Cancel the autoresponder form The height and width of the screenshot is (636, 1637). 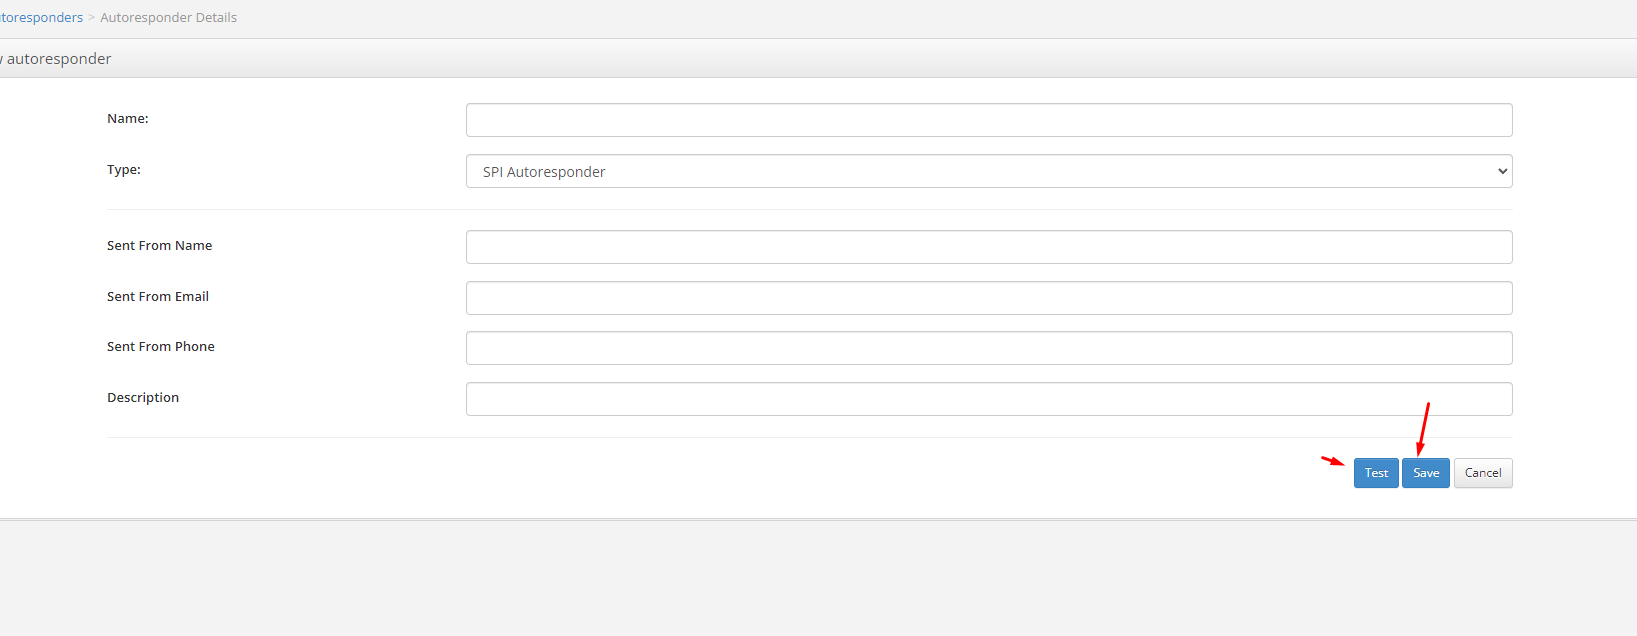point(1483,473)
